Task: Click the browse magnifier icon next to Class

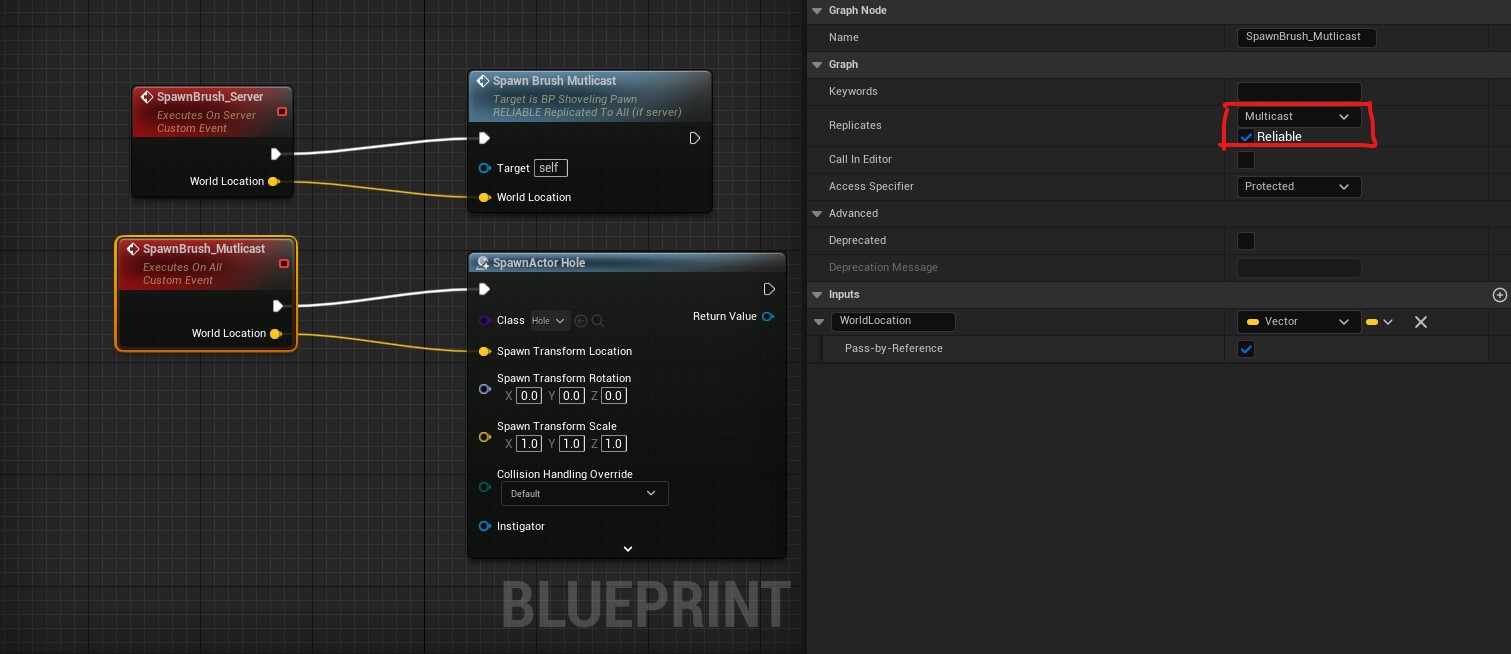Action: tap(598, 321)
